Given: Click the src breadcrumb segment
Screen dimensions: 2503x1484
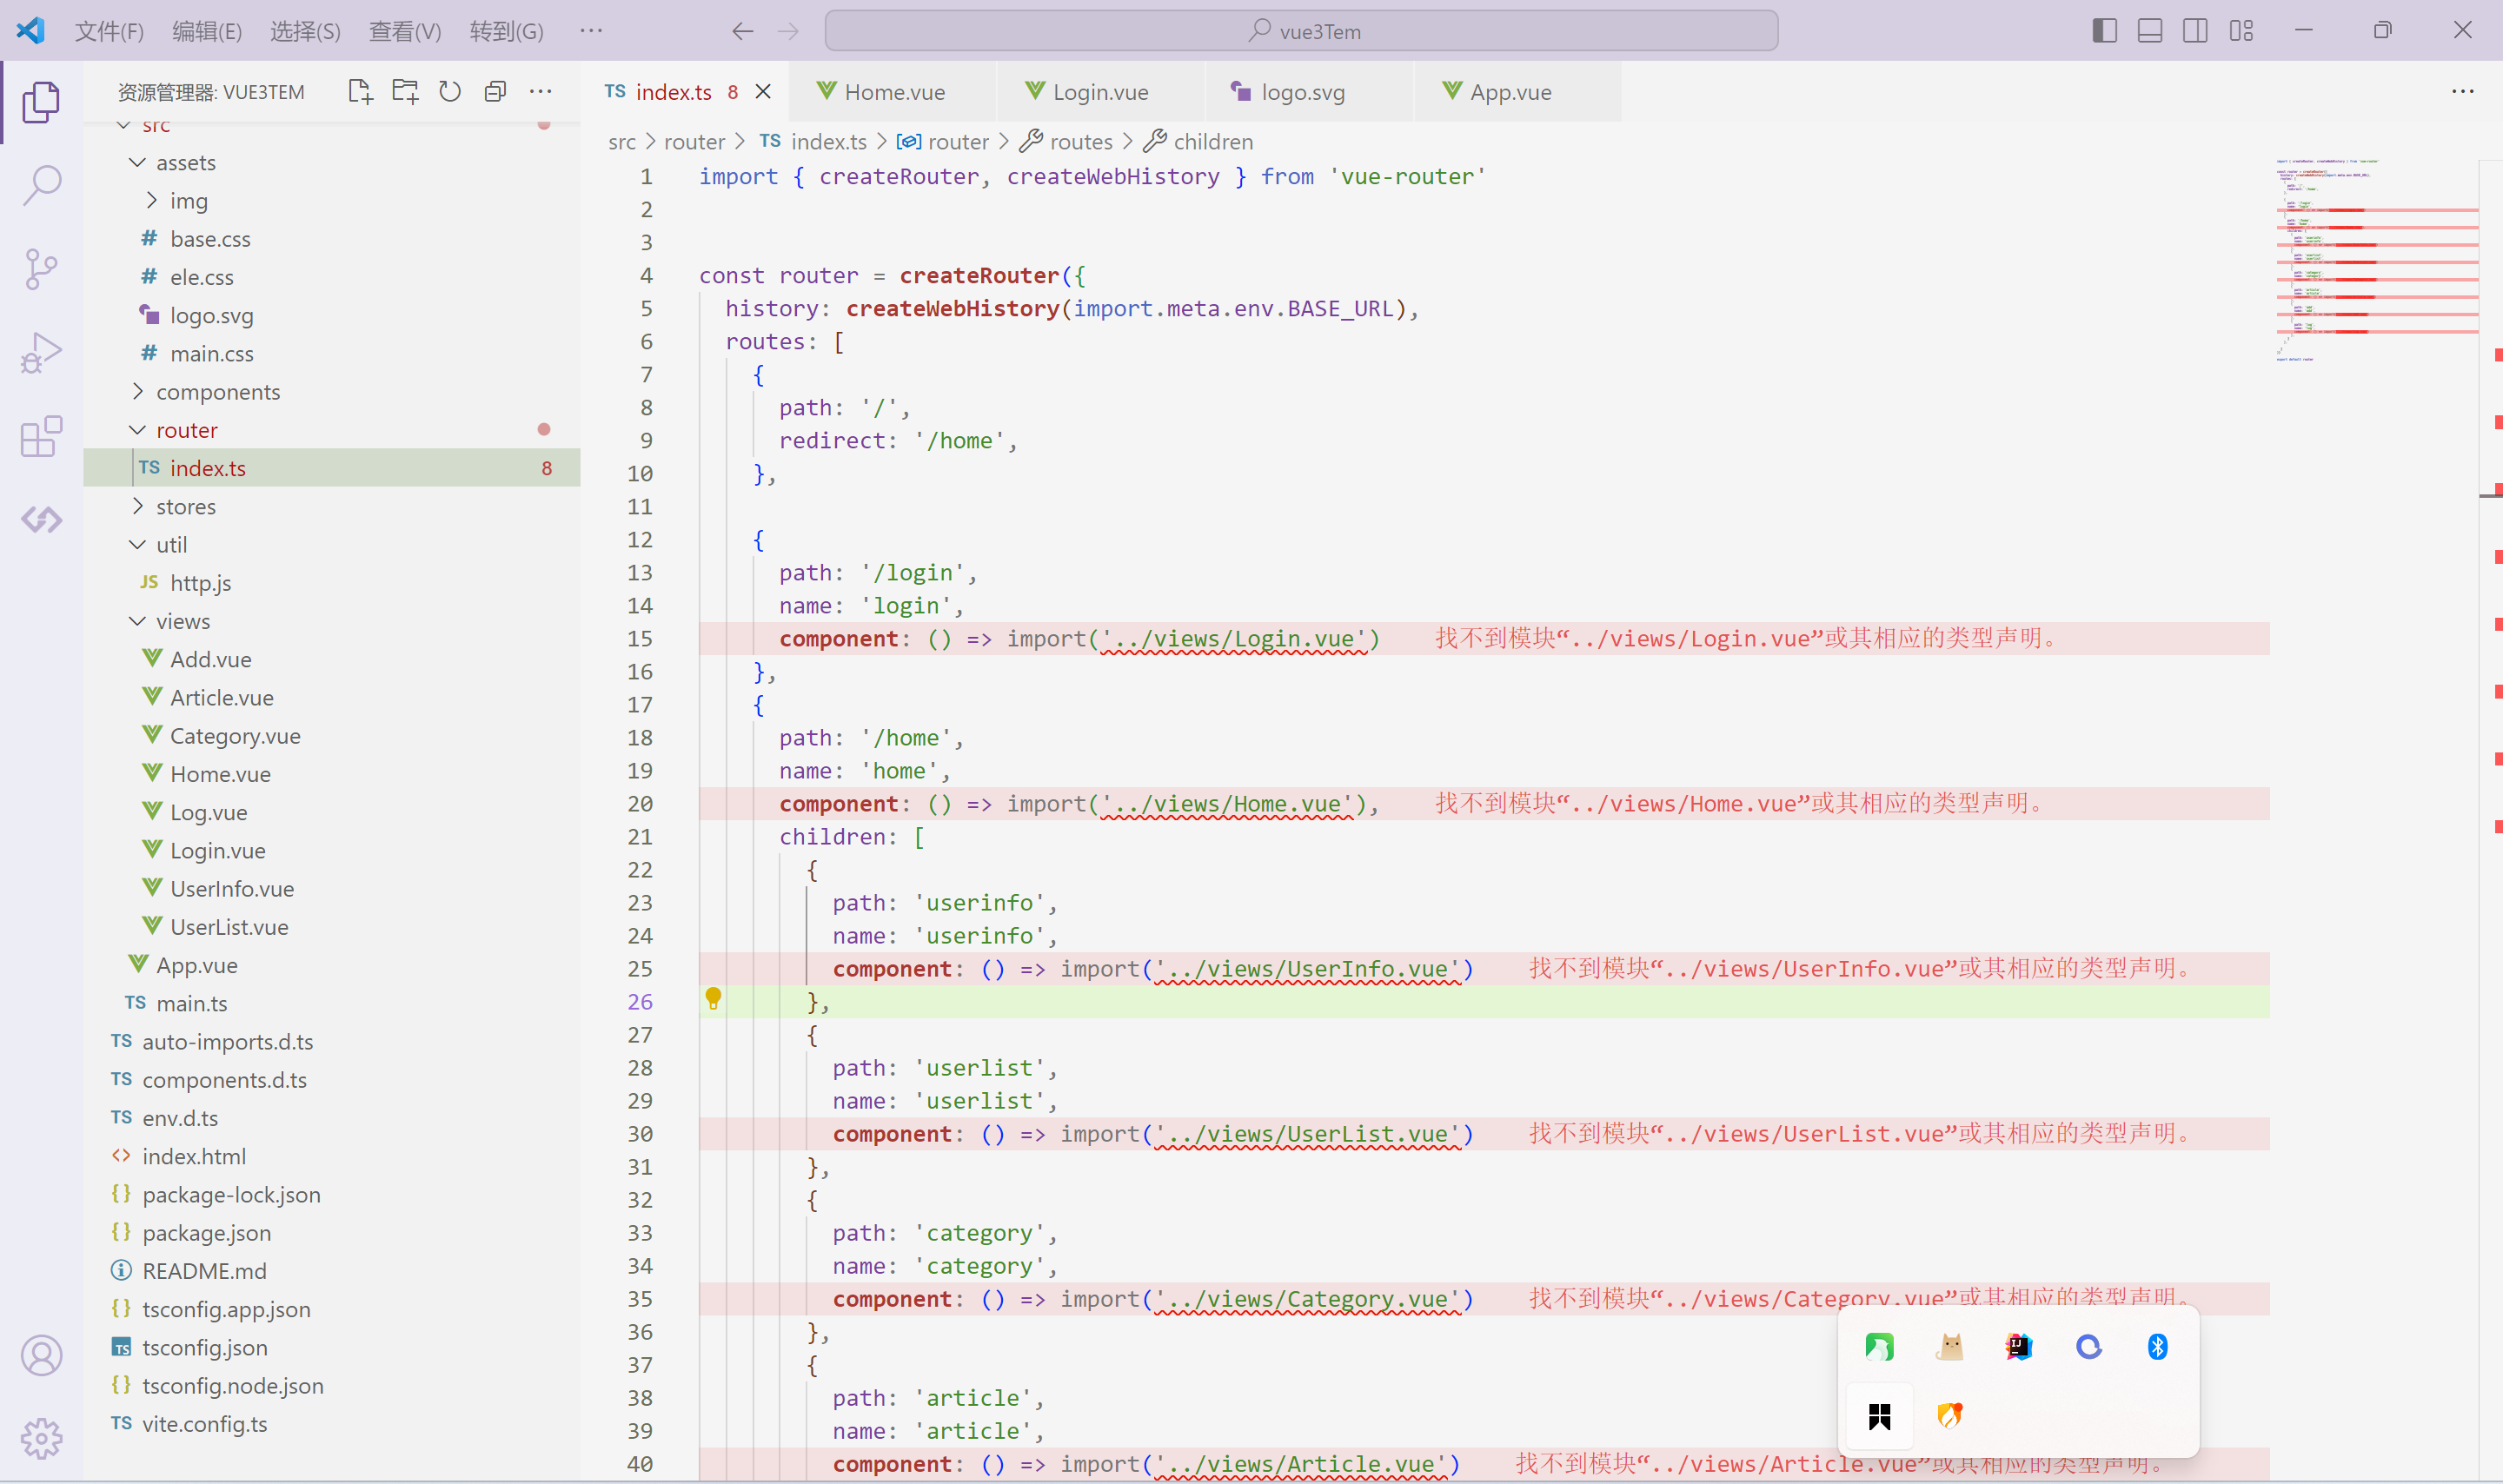Looking at the screenshot, I should pos(622,142).
